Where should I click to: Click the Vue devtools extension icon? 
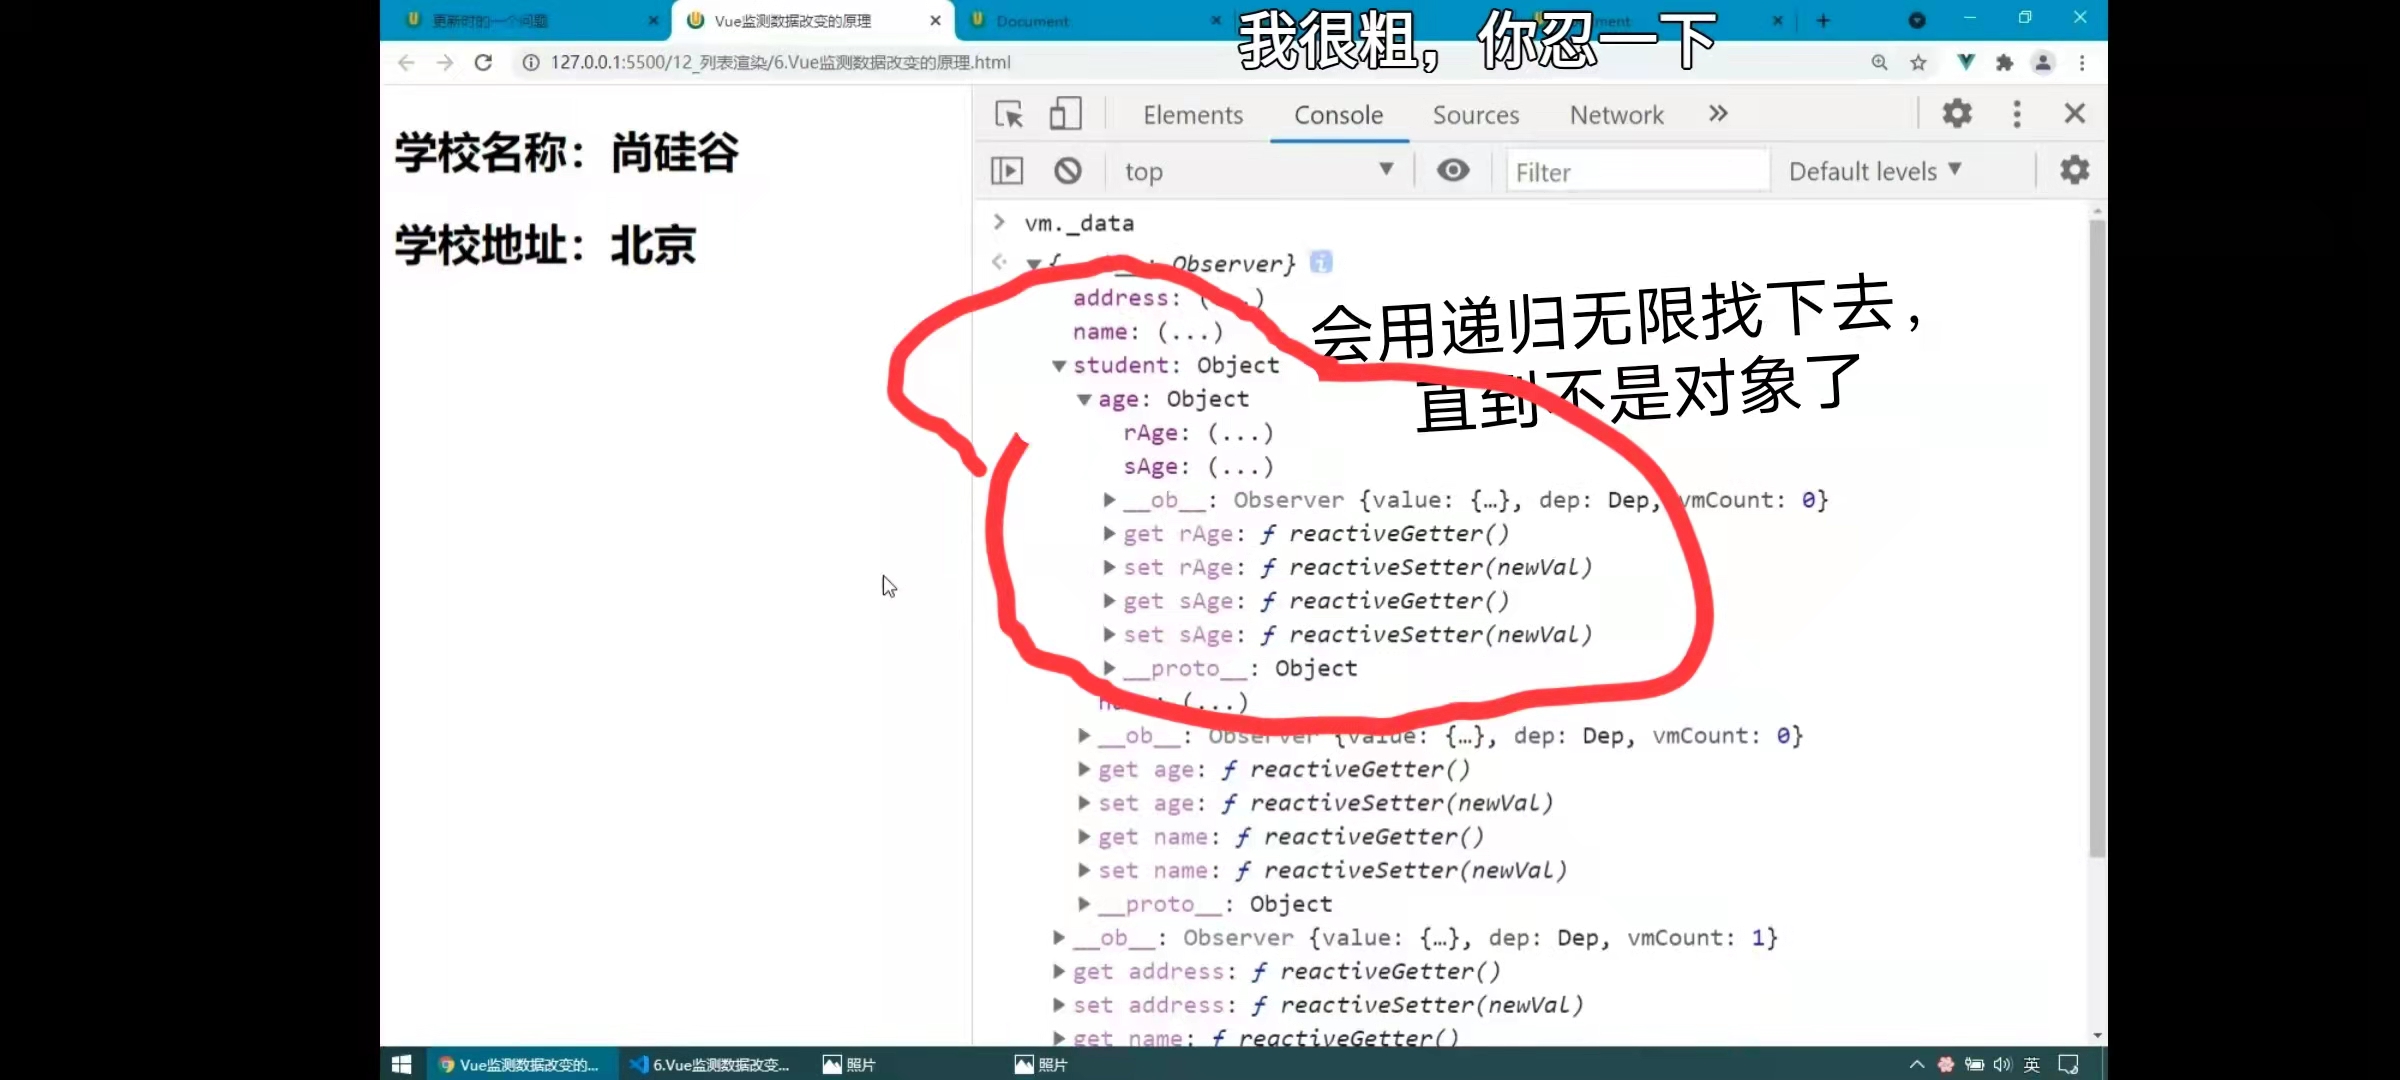tap(1965, 62)
